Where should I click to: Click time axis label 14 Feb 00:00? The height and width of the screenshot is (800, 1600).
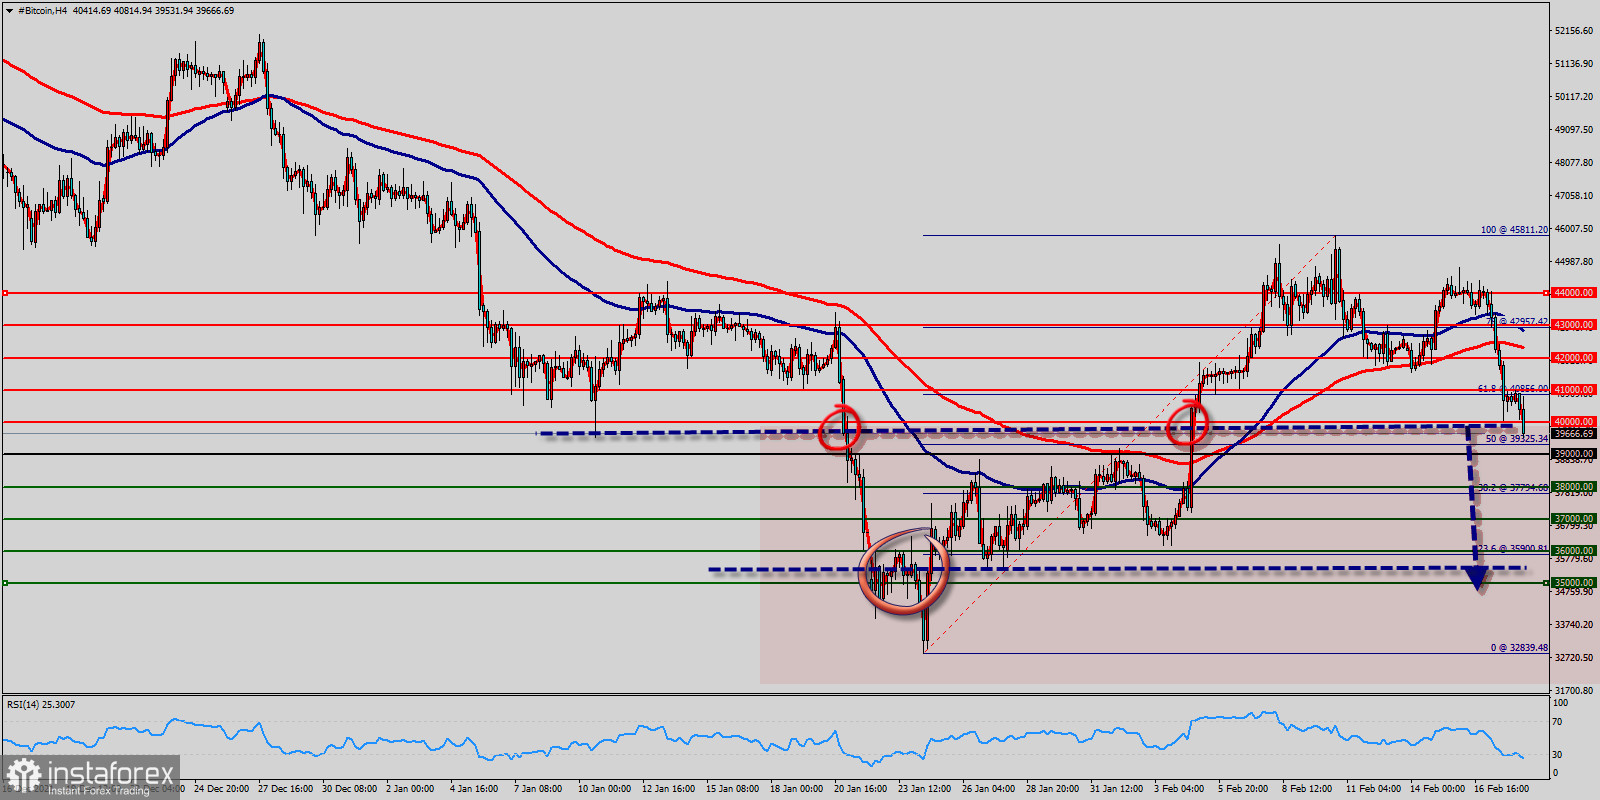pyautogui.click(x=1437, y=789)
